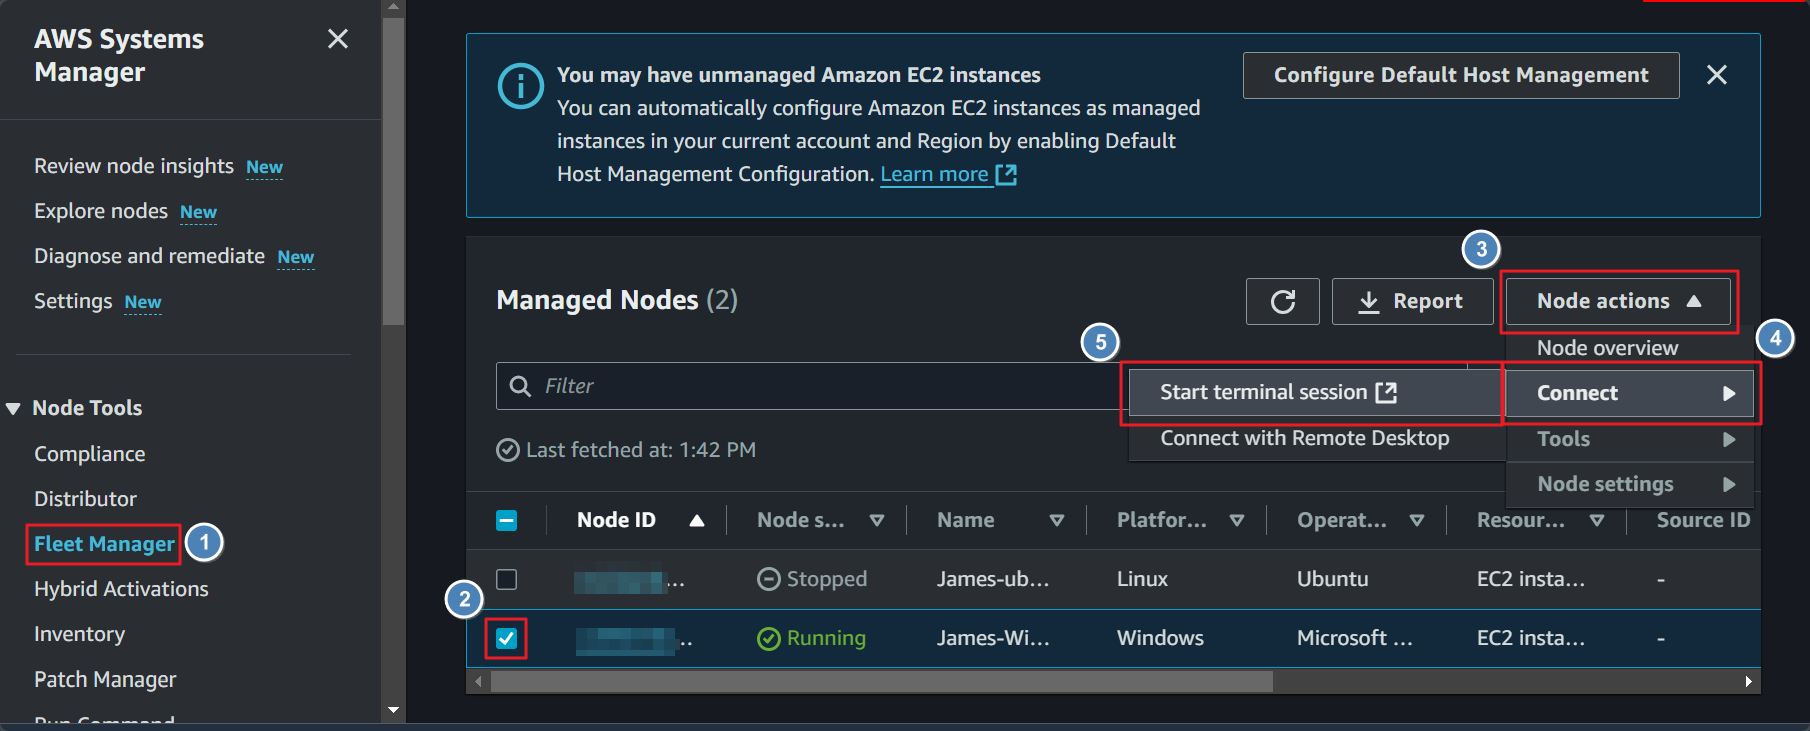This screenshot has width=1810, height=731.
Task: Click the clock check icon beside Last fetched
Action: point(508,450)
